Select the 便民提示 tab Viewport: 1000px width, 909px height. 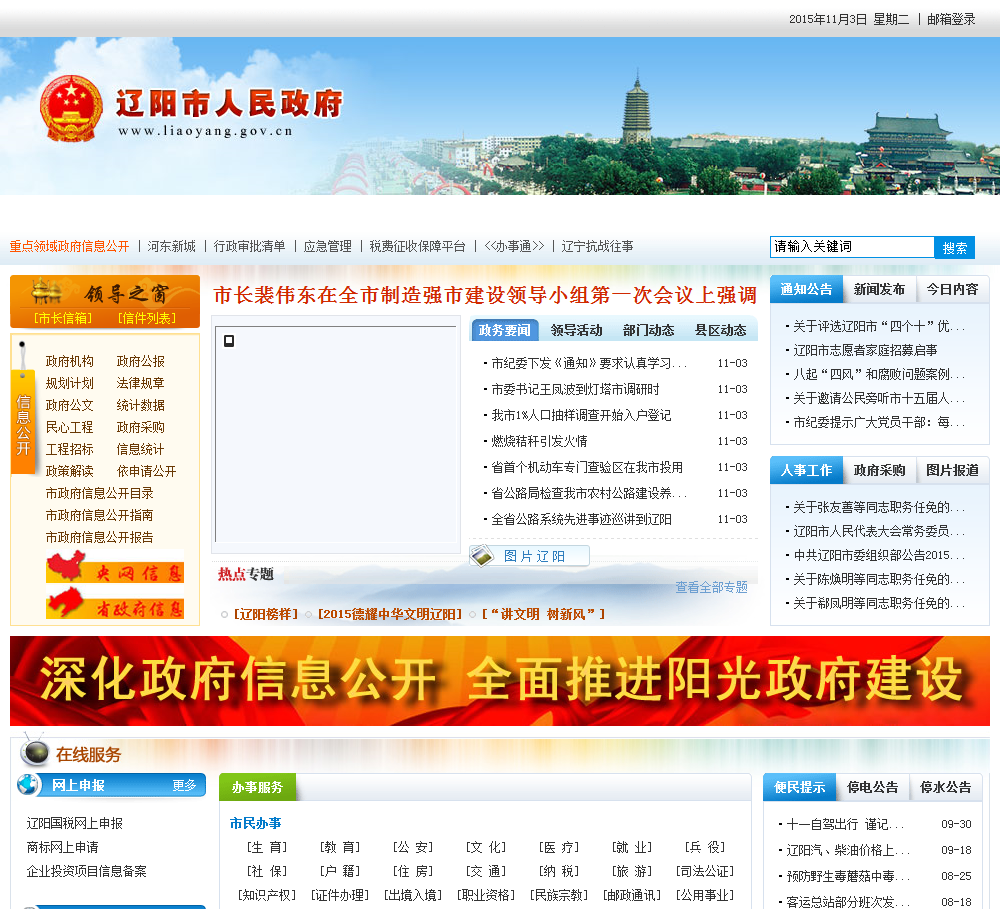[800, 787]
